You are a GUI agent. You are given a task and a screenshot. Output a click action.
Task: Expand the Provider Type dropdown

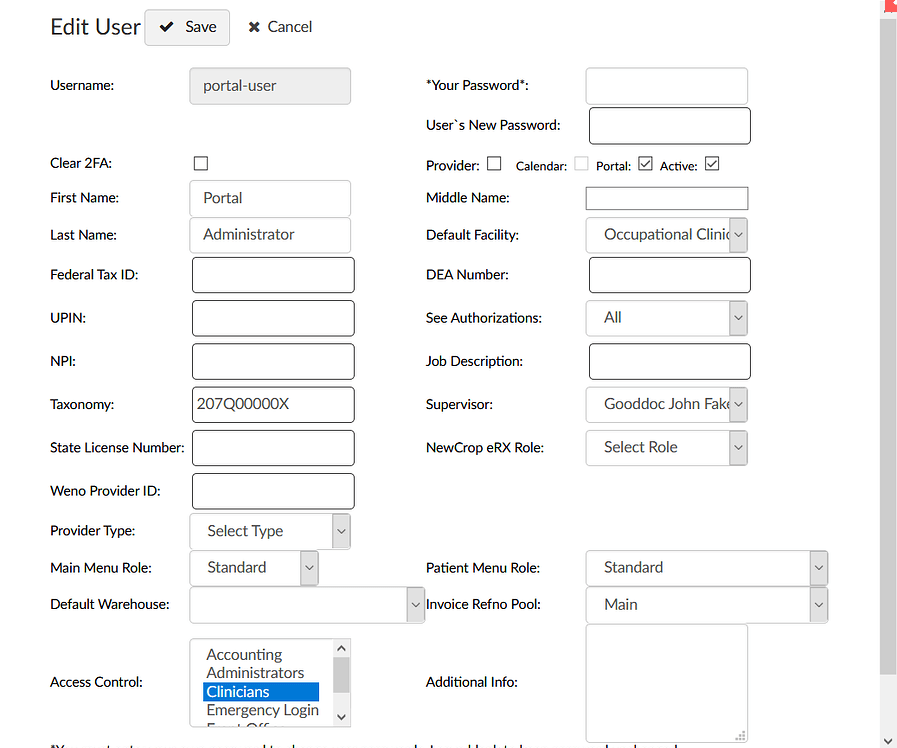(341, 531)
